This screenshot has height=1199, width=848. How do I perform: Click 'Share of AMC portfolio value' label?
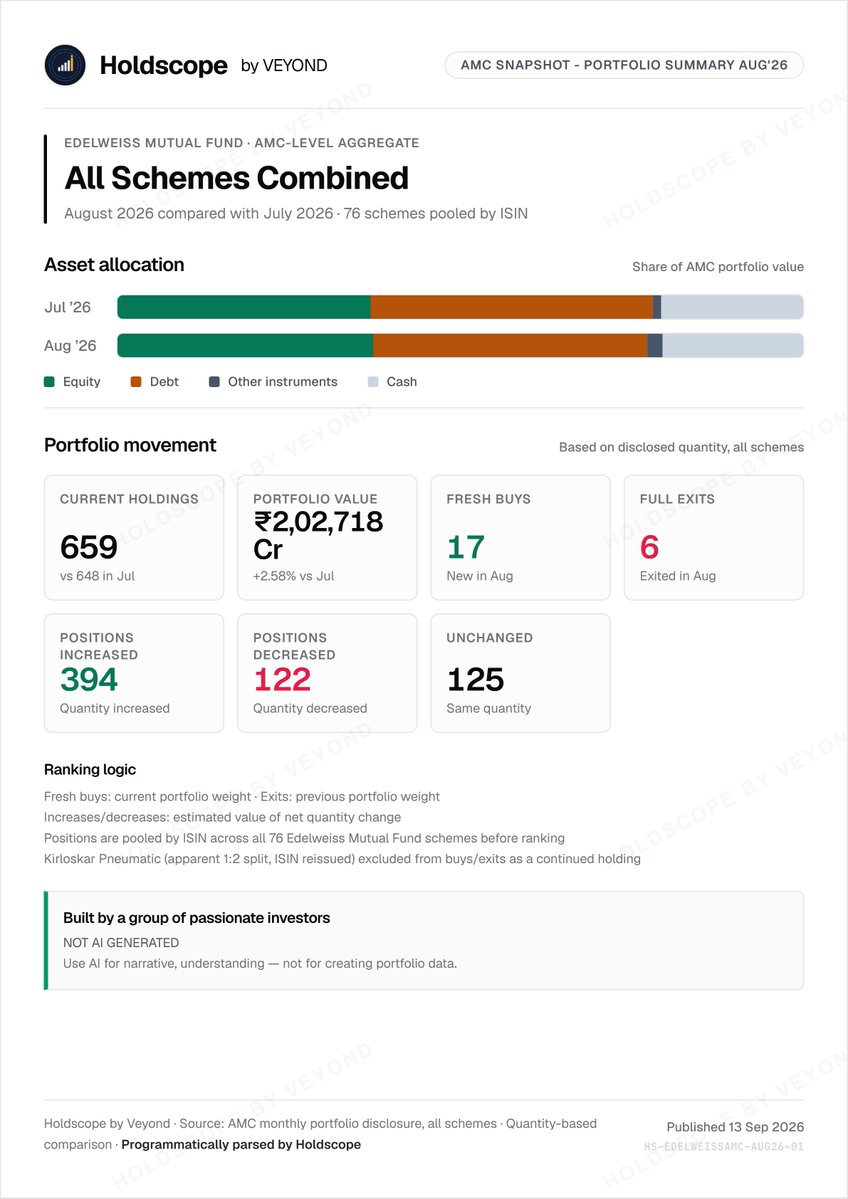pyautogui.click(x=718, y=267)
